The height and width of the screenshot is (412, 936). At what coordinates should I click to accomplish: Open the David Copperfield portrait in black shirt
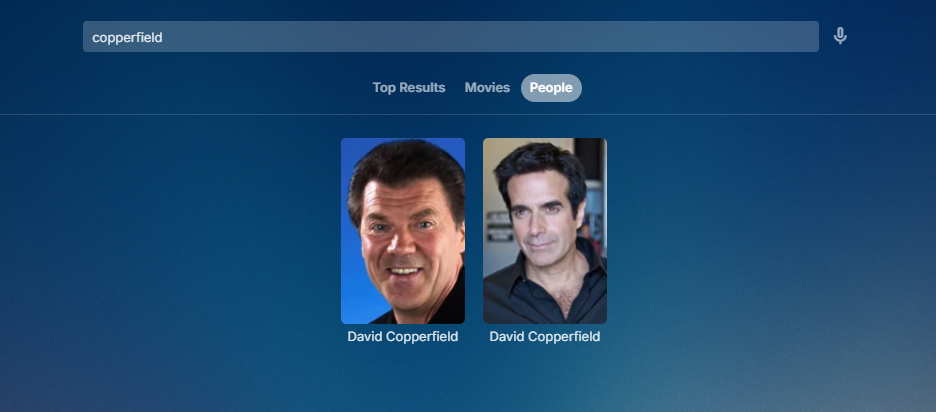point(545,231)
